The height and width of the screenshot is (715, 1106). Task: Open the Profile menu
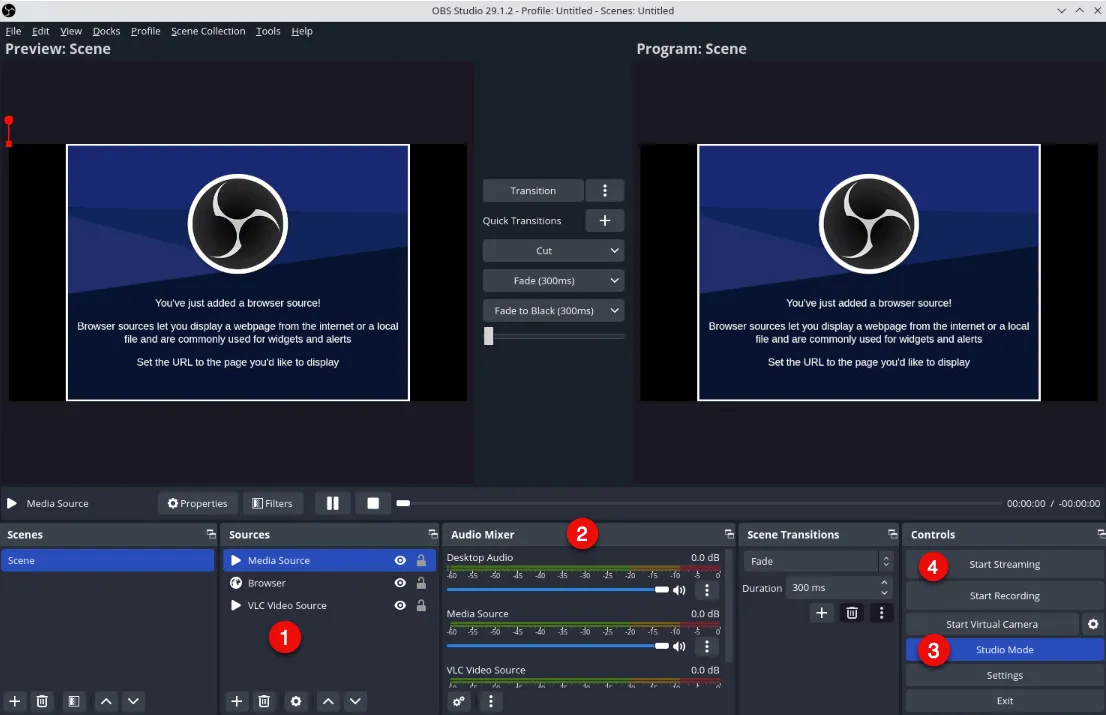[x=145, y=31]
